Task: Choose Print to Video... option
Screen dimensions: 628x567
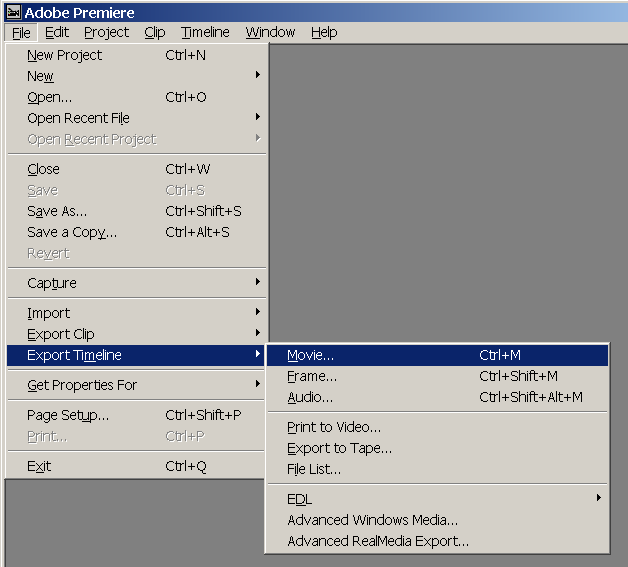Action: tap(437, 427)
